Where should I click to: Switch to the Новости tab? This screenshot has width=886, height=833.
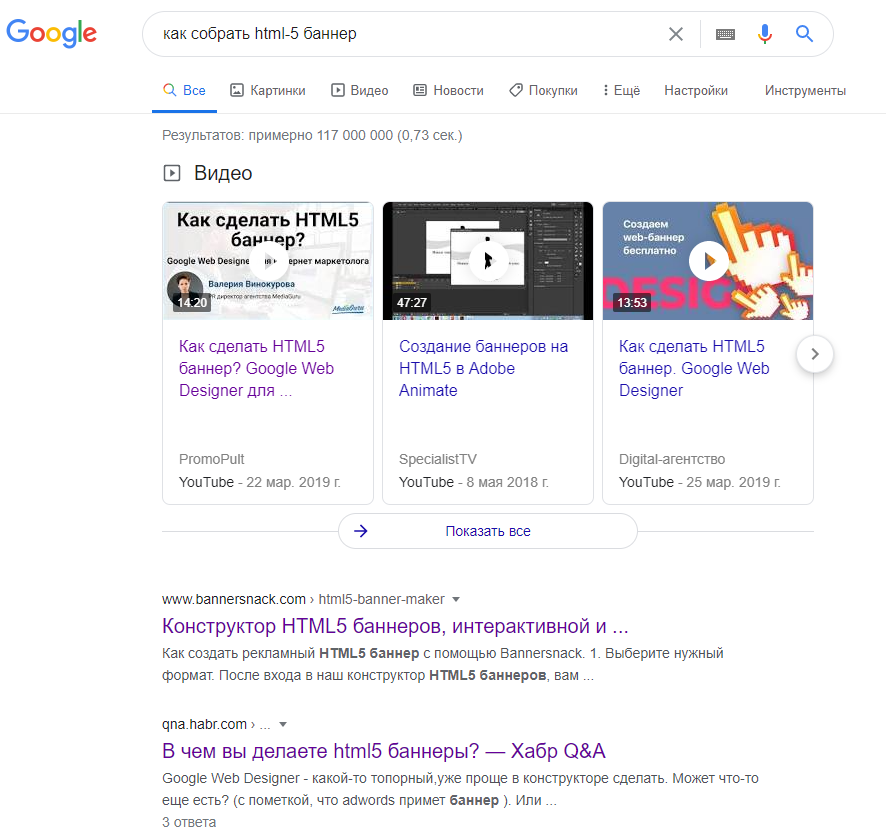[448, 90]
